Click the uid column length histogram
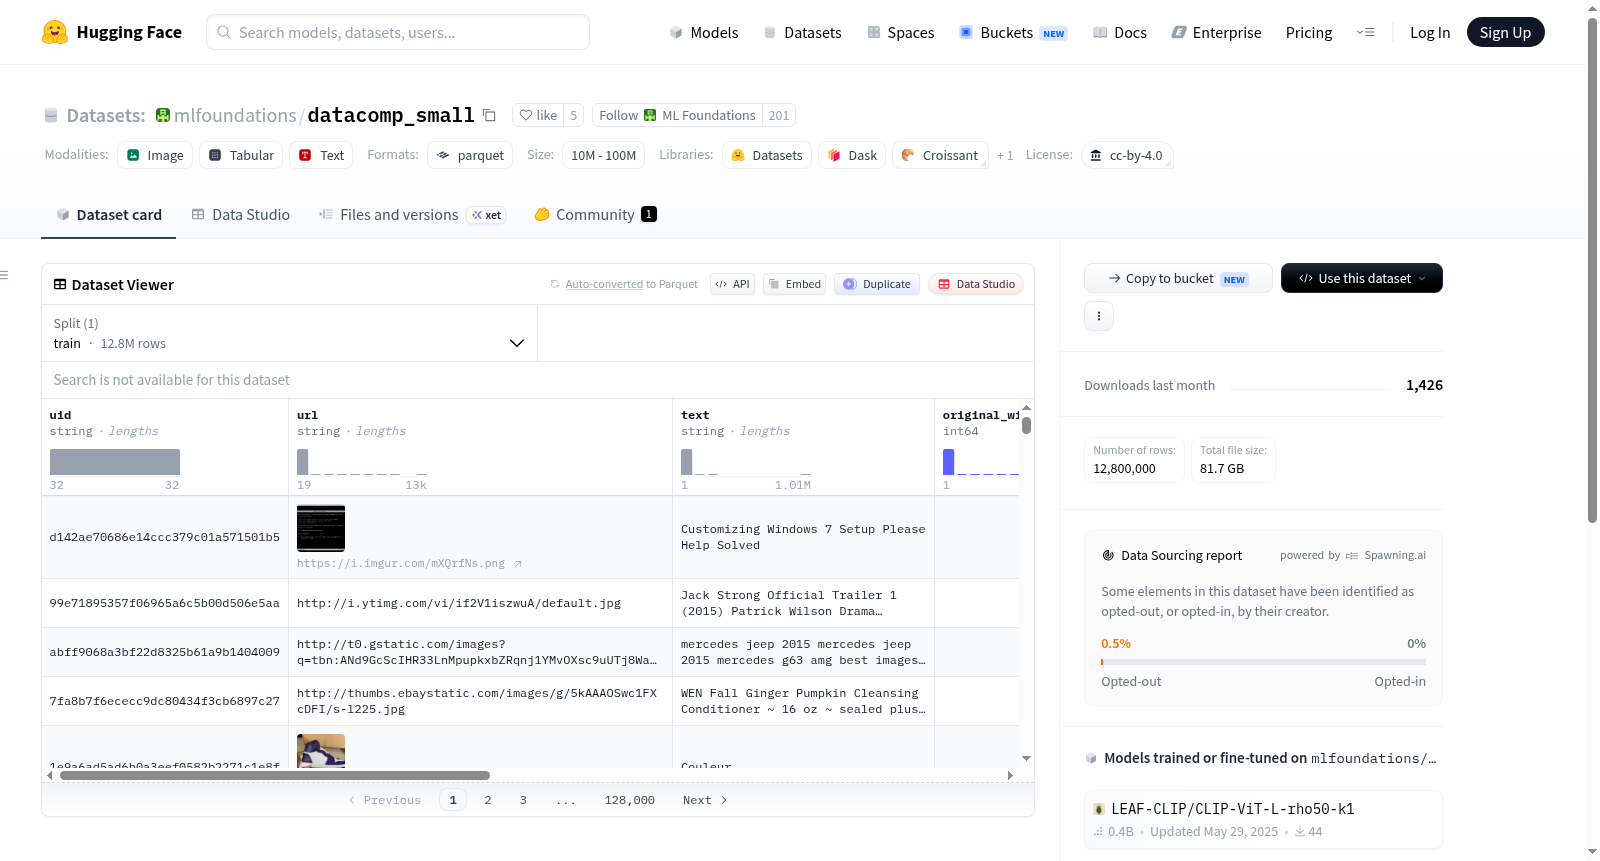This screenshot has height=861, width=1600. [115, 462]
